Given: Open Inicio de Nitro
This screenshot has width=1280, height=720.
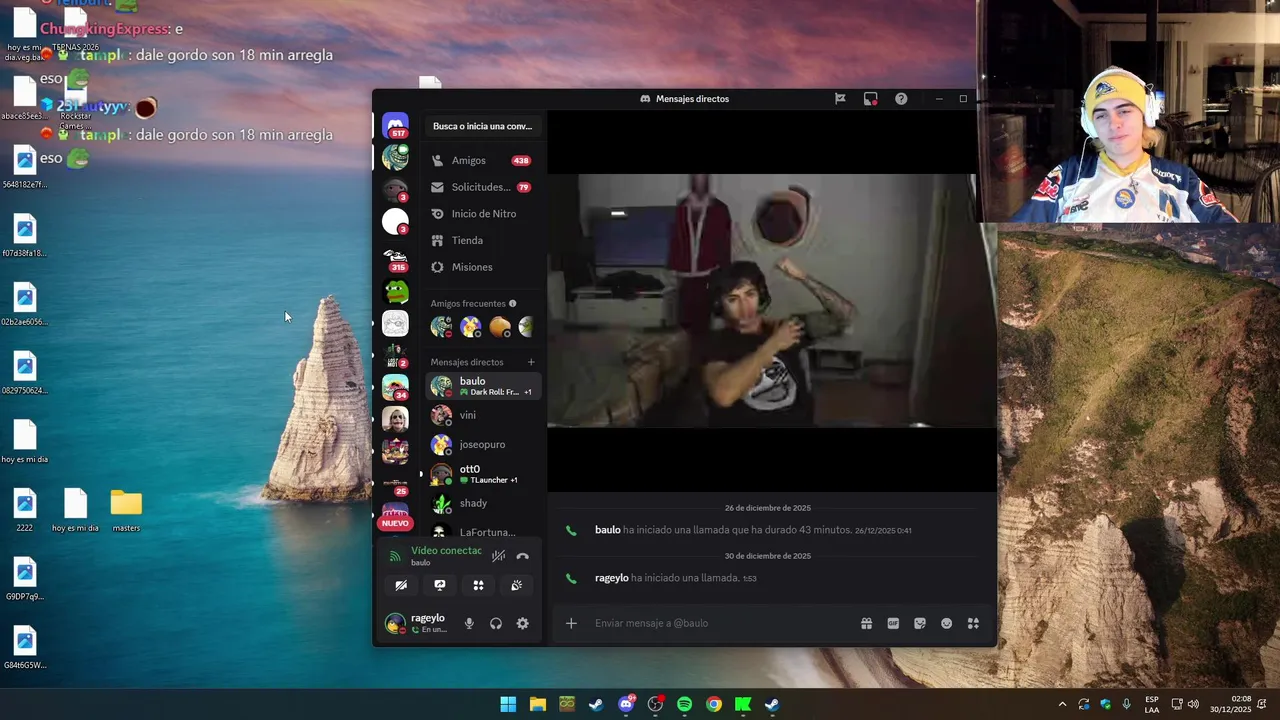Looking at the screenshot, I should [481, 214].
